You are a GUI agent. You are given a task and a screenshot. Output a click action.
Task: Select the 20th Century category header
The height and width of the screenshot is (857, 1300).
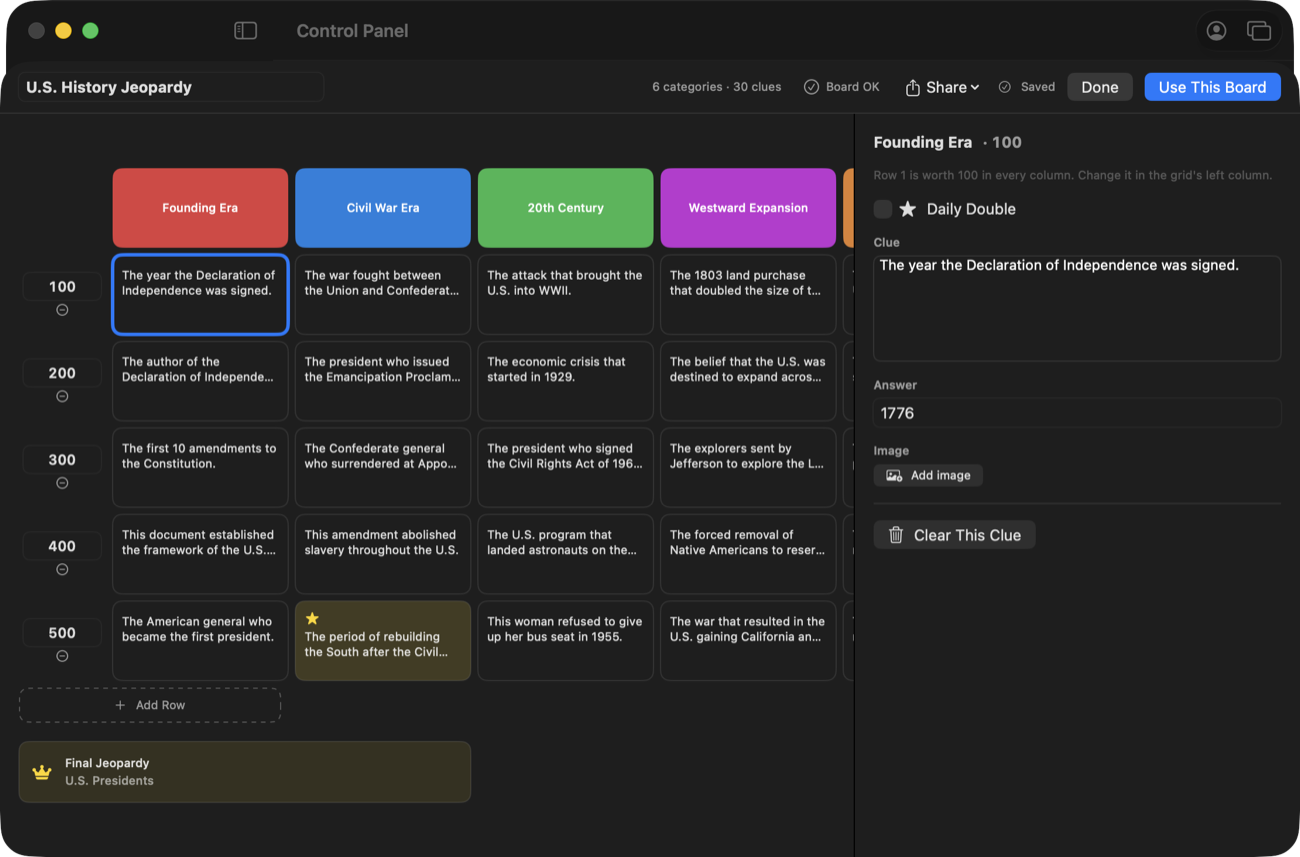pos(565,208)
